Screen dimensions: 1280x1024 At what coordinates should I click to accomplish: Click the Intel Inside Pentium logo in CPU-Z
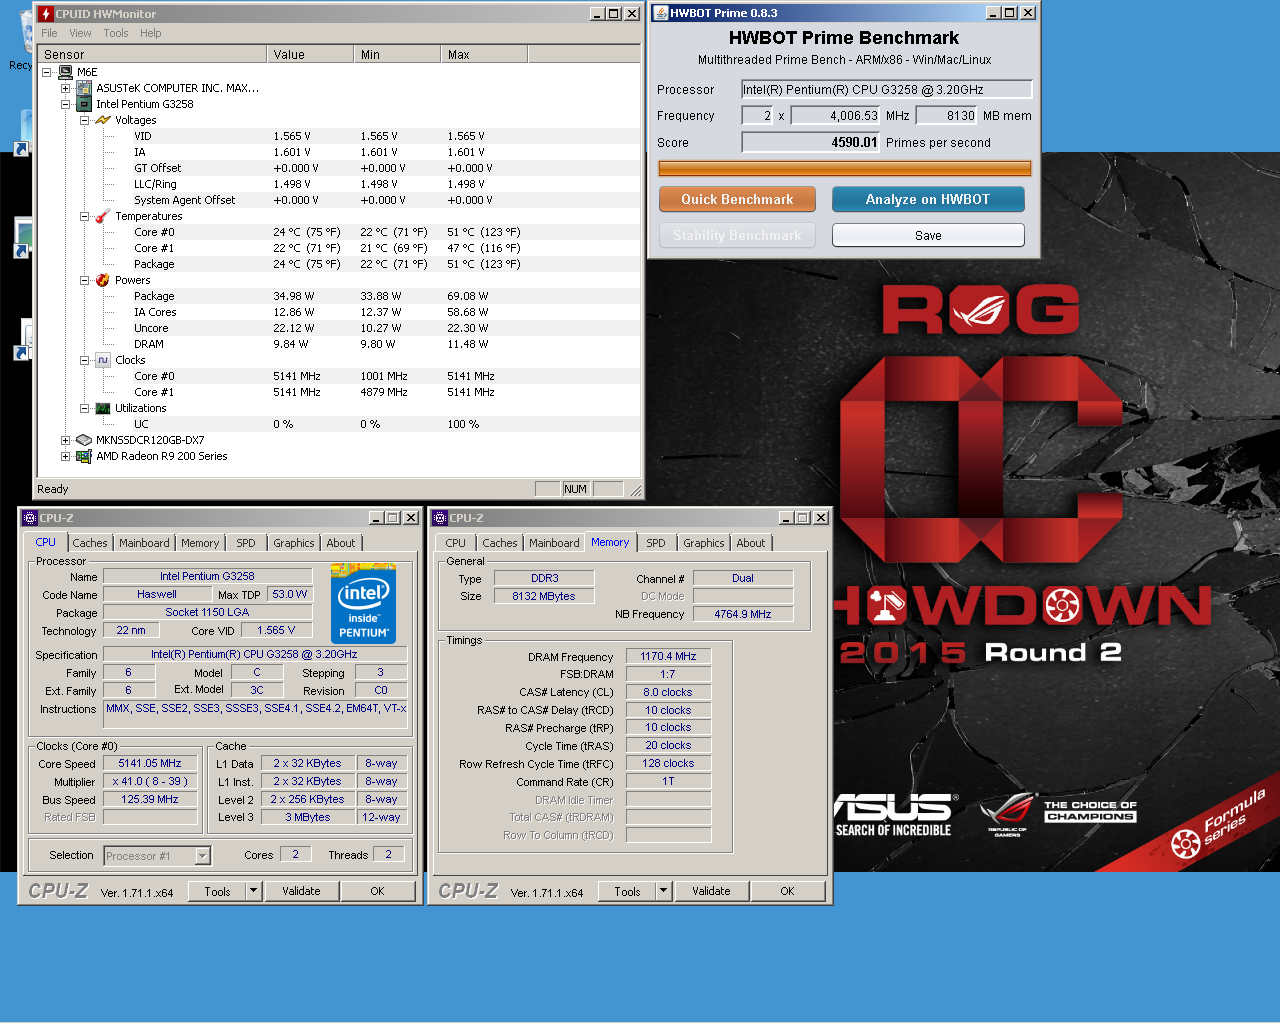click(x=364, y=603)
